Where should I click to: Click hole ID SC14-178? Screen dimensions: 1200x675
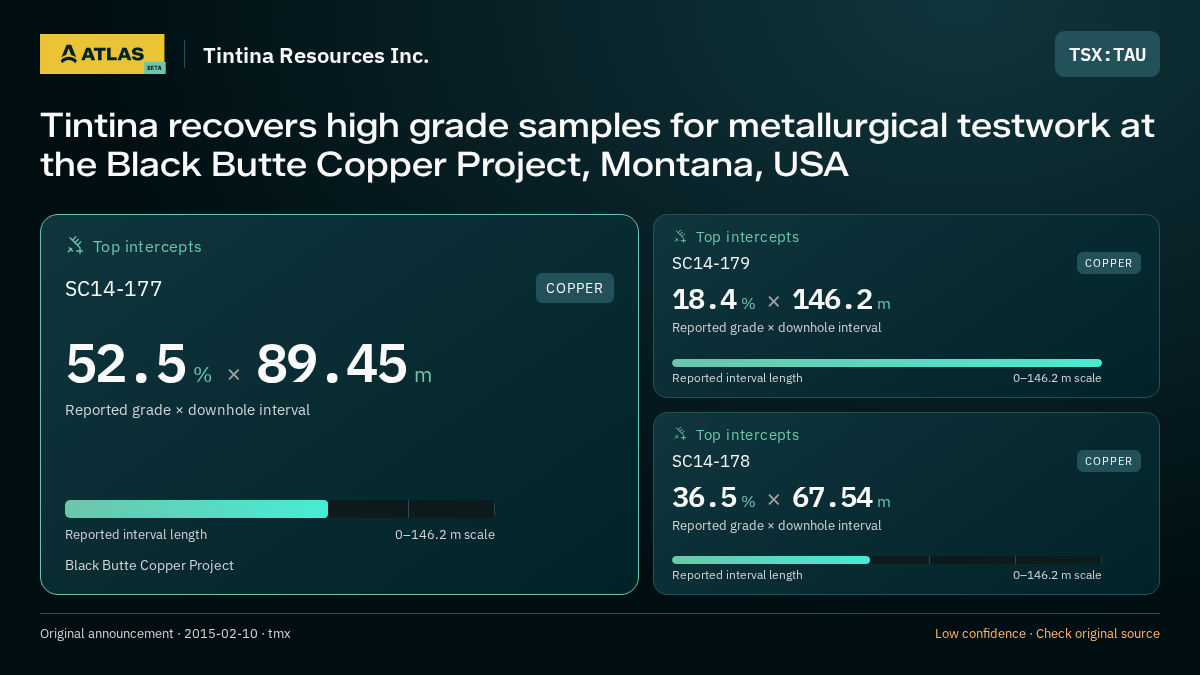[711, 462]
